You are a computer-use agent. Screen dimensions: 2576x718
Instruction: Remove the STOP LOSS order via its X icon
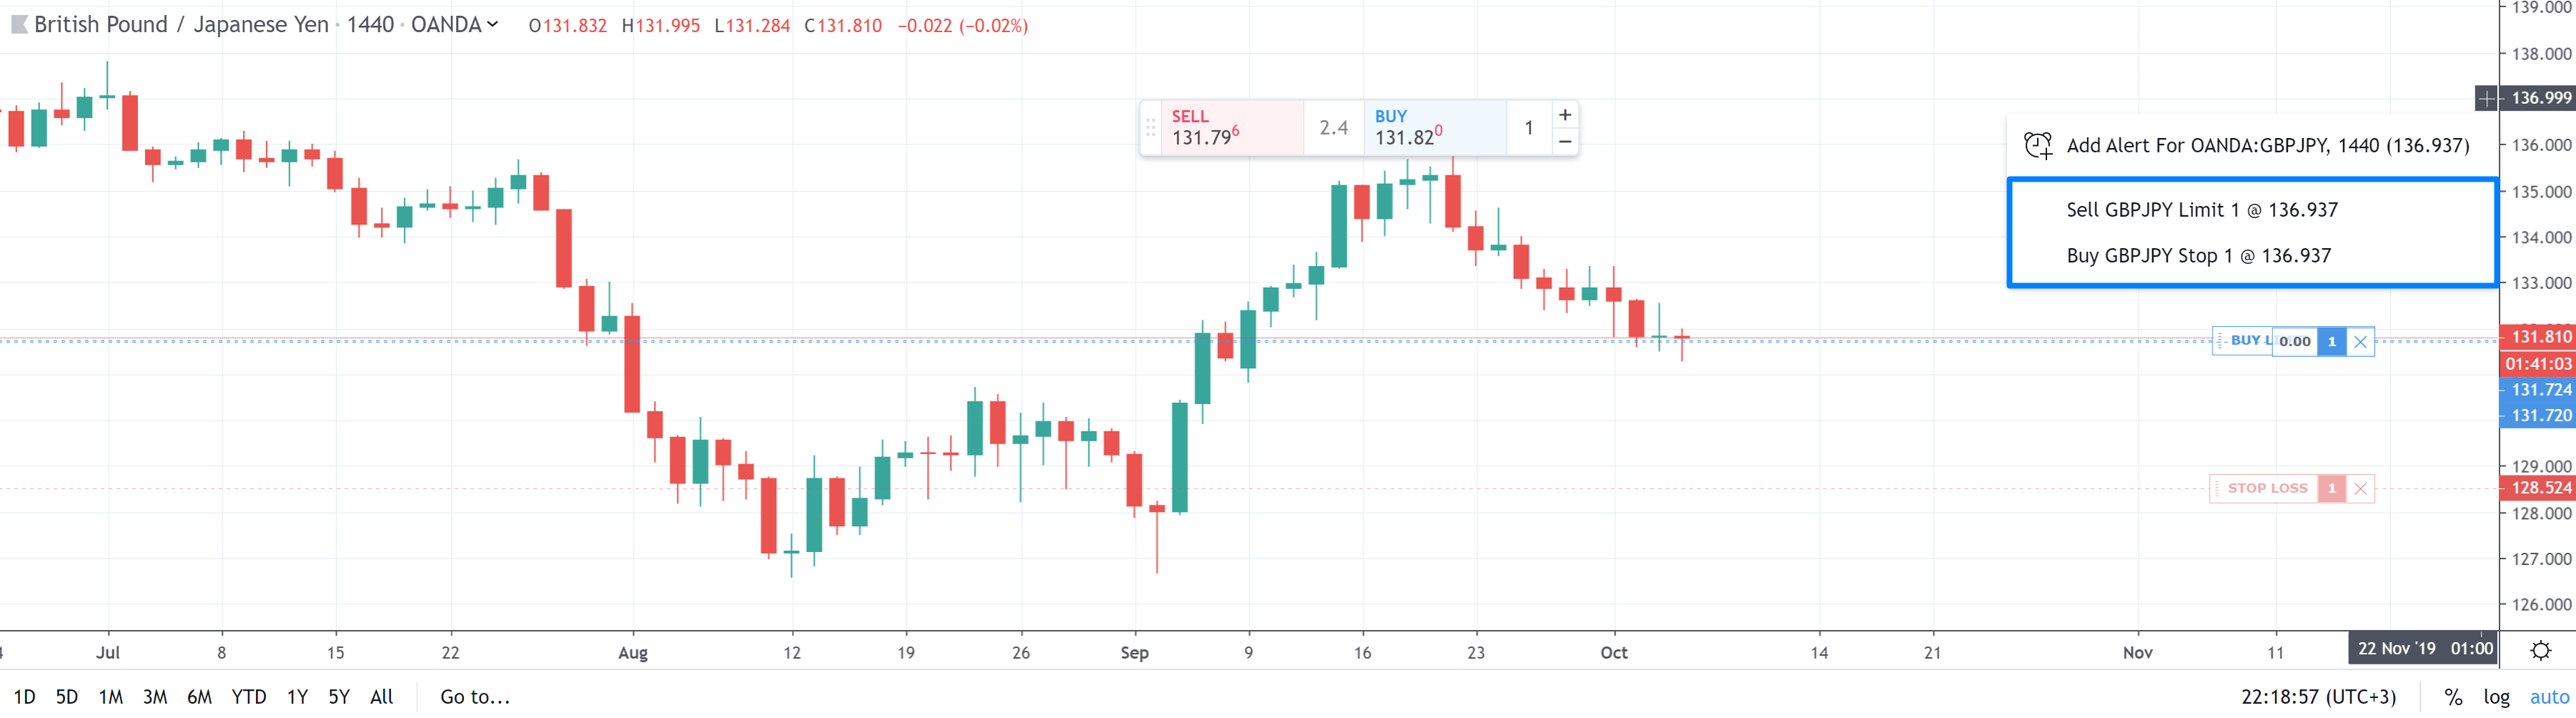click(x=2362, y=488)
